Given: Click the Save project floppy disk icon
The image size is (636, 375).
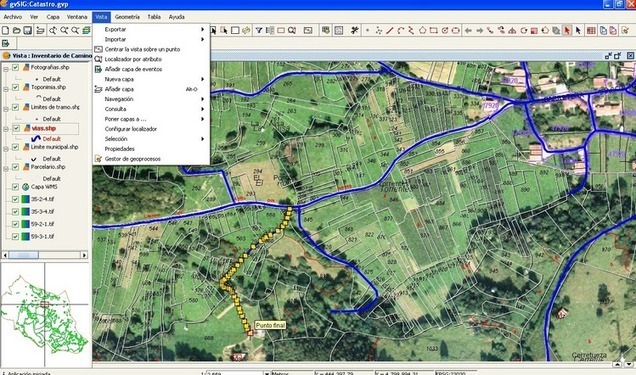Looking at the screenshot, I should click(x=28, y=30).
